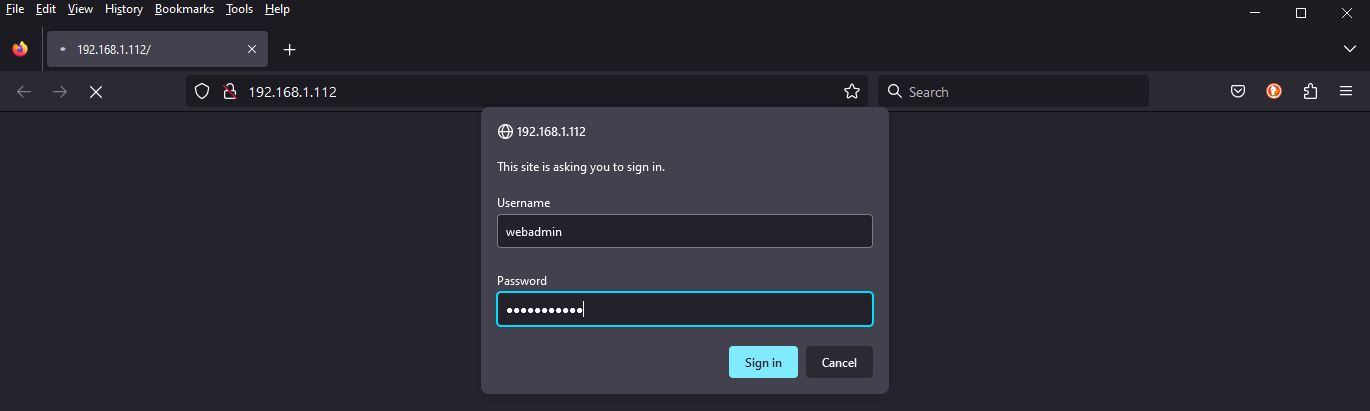Stop loading the page
Image resolution: width=1370 pixels, height=411 pixels.
[95, 92]
